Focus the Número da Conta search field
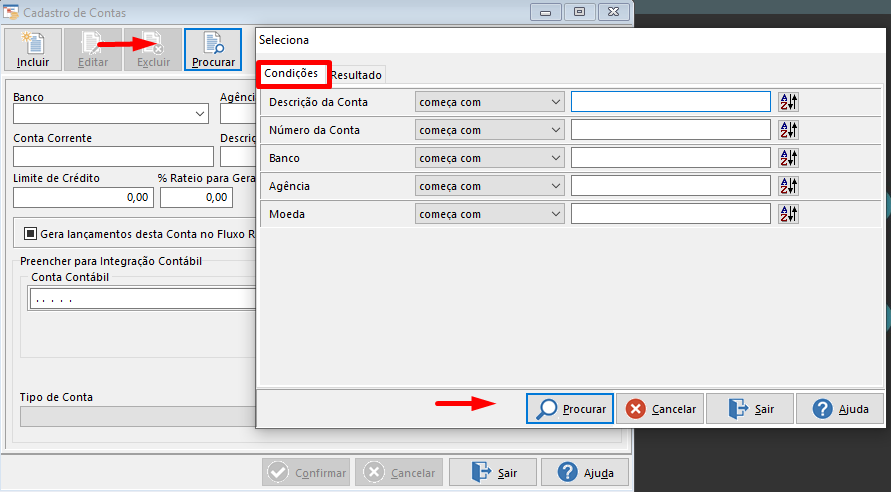 [x=671, y=130]
